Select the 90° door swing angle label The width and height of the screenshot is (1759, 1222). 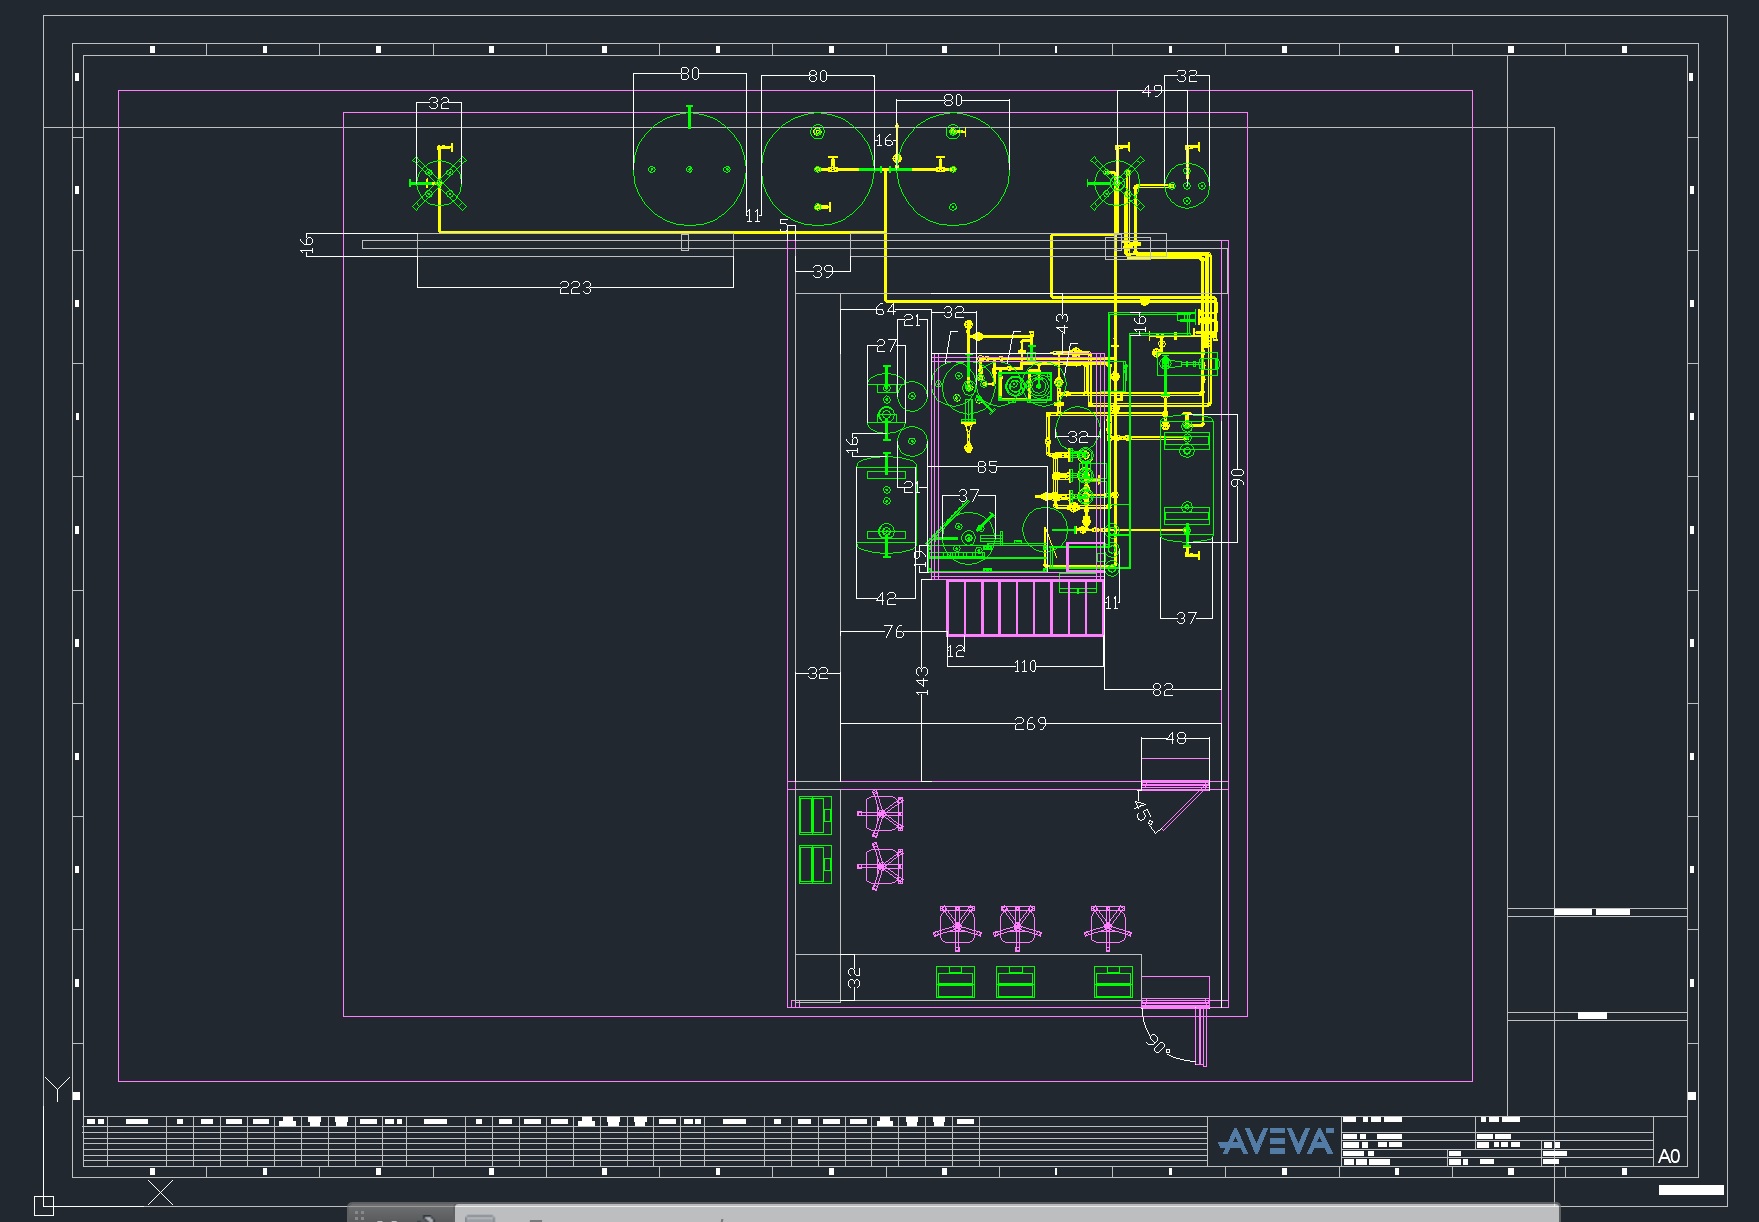(x=1157, y=1045)
